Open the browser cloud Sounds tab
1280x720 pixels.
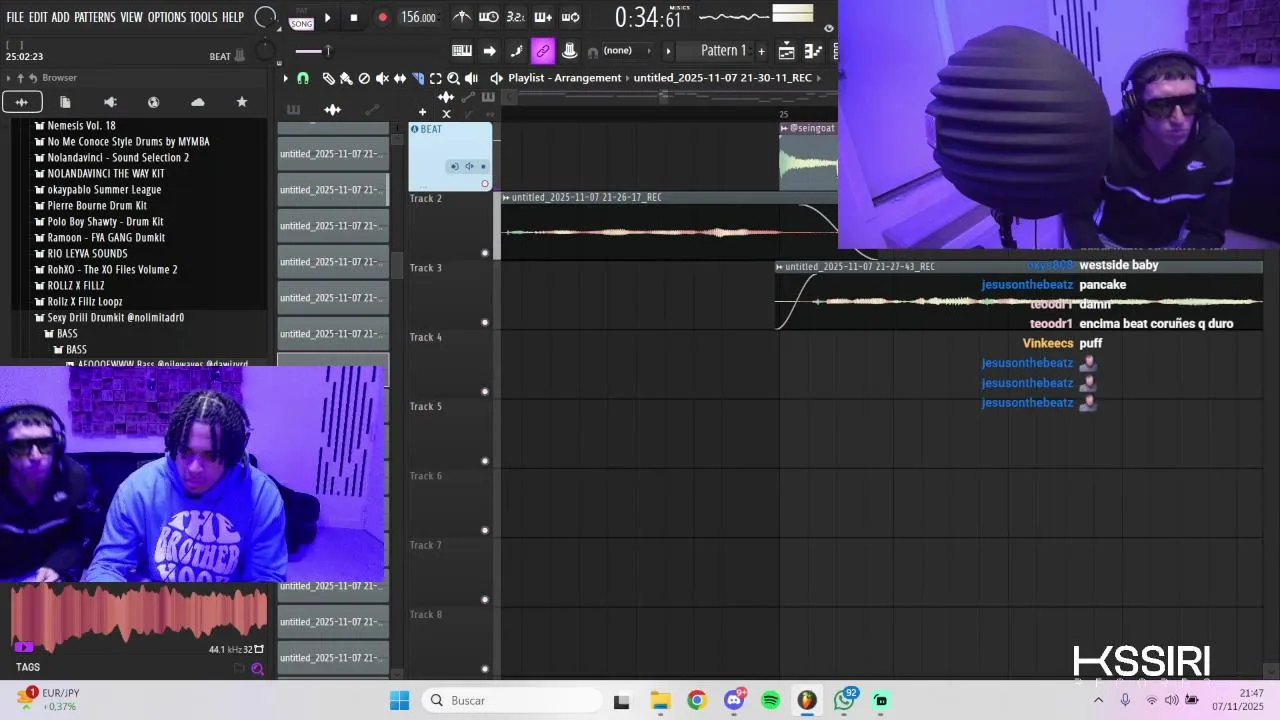pos(197,102)
